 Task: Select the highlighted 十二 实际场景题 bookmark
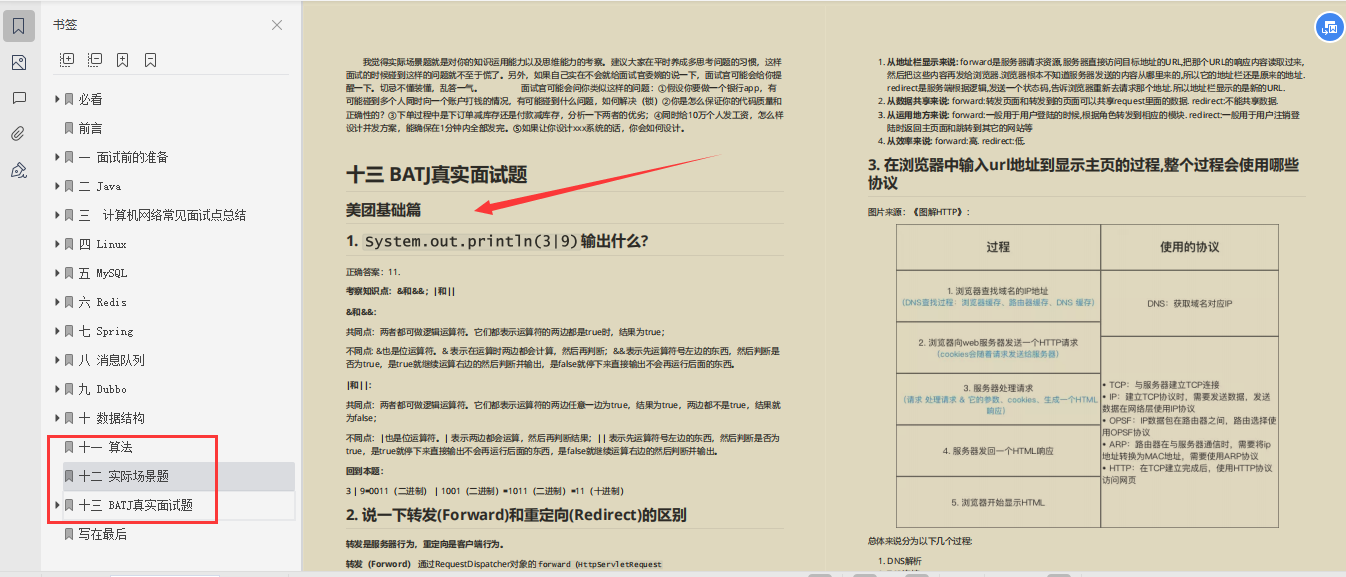(x=124, y=476)
